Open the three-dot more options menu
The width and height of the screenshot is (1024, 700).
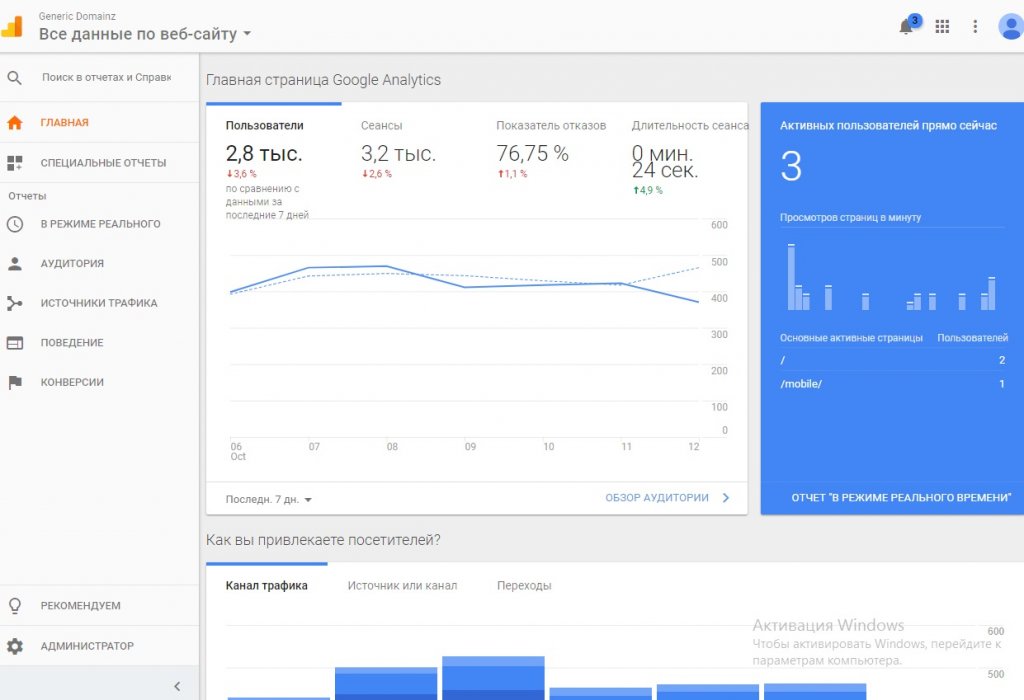point(975,27)
